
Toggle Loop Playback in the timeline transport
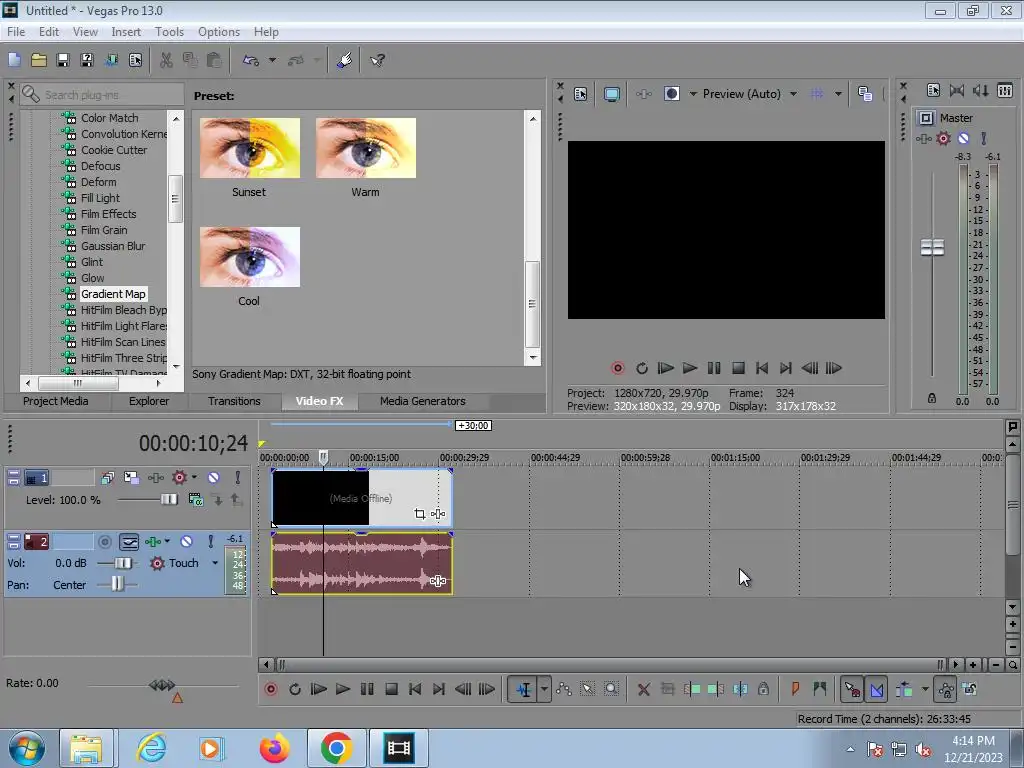295,689
